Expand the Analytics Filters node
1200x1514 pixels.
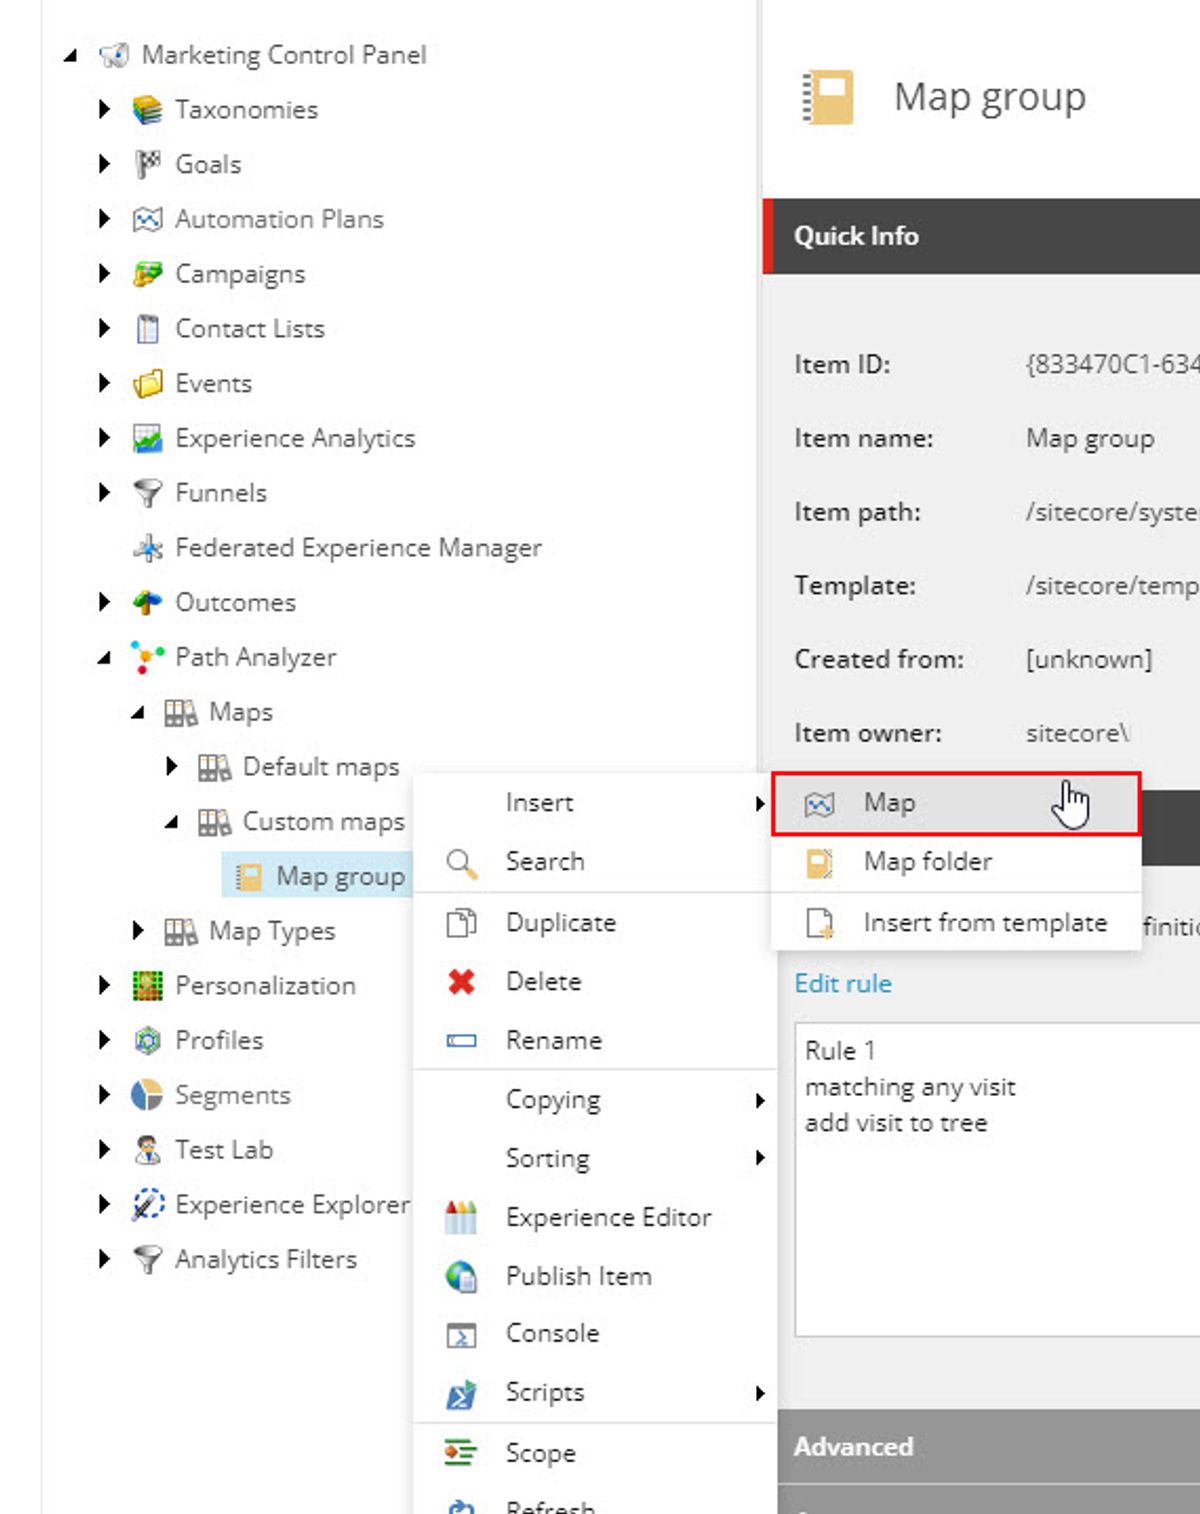(x=104, y=1259)
